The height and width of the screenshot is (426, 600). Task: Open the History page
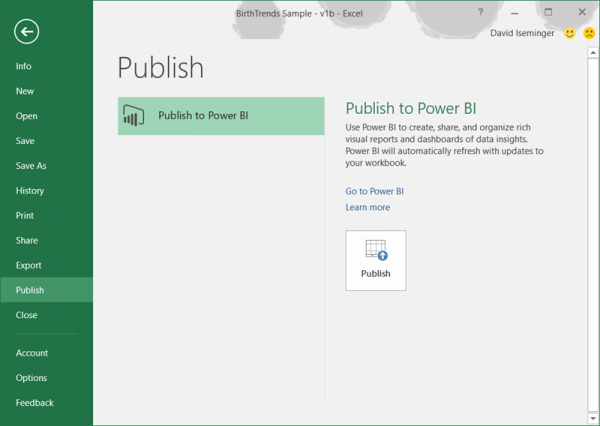(x=29, y=191)
